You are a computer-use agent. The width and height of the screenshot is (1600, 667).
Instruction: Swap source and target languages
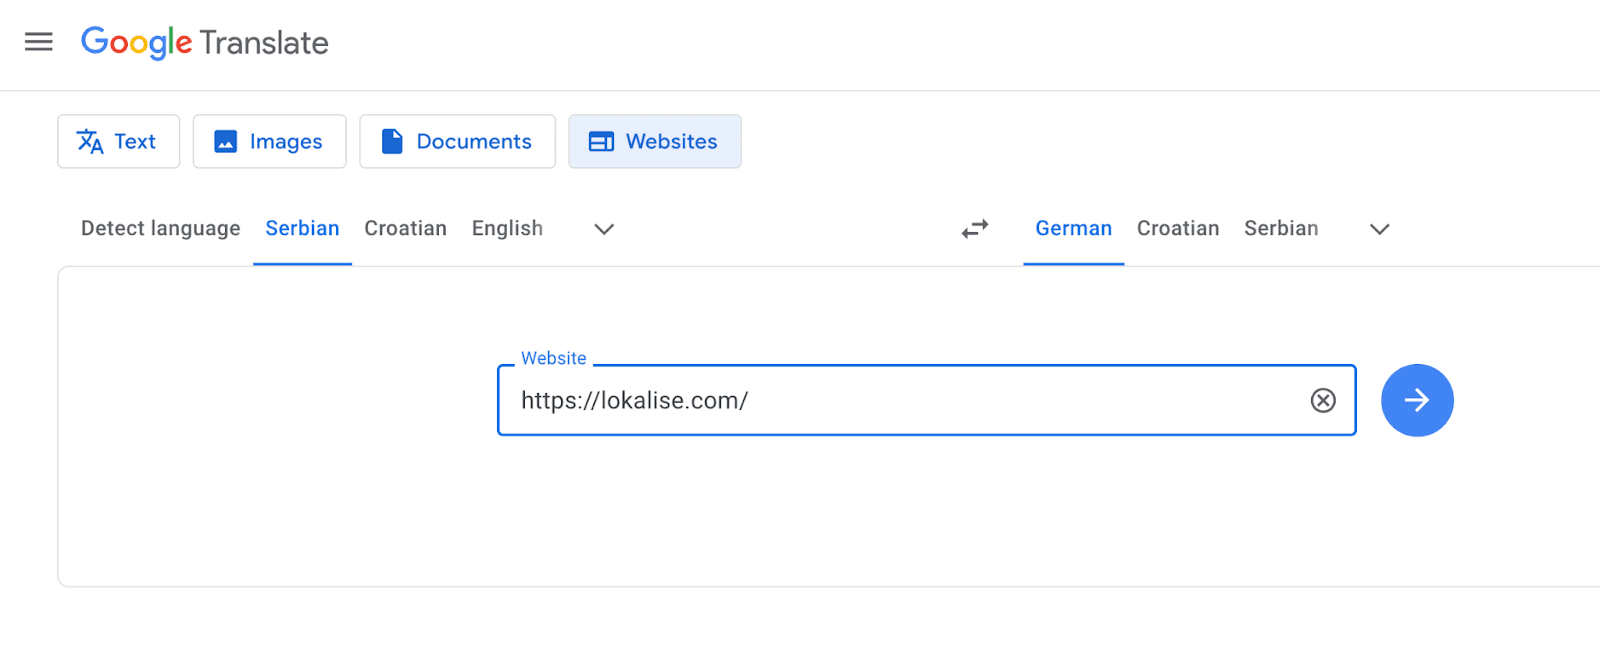(975, 229)
